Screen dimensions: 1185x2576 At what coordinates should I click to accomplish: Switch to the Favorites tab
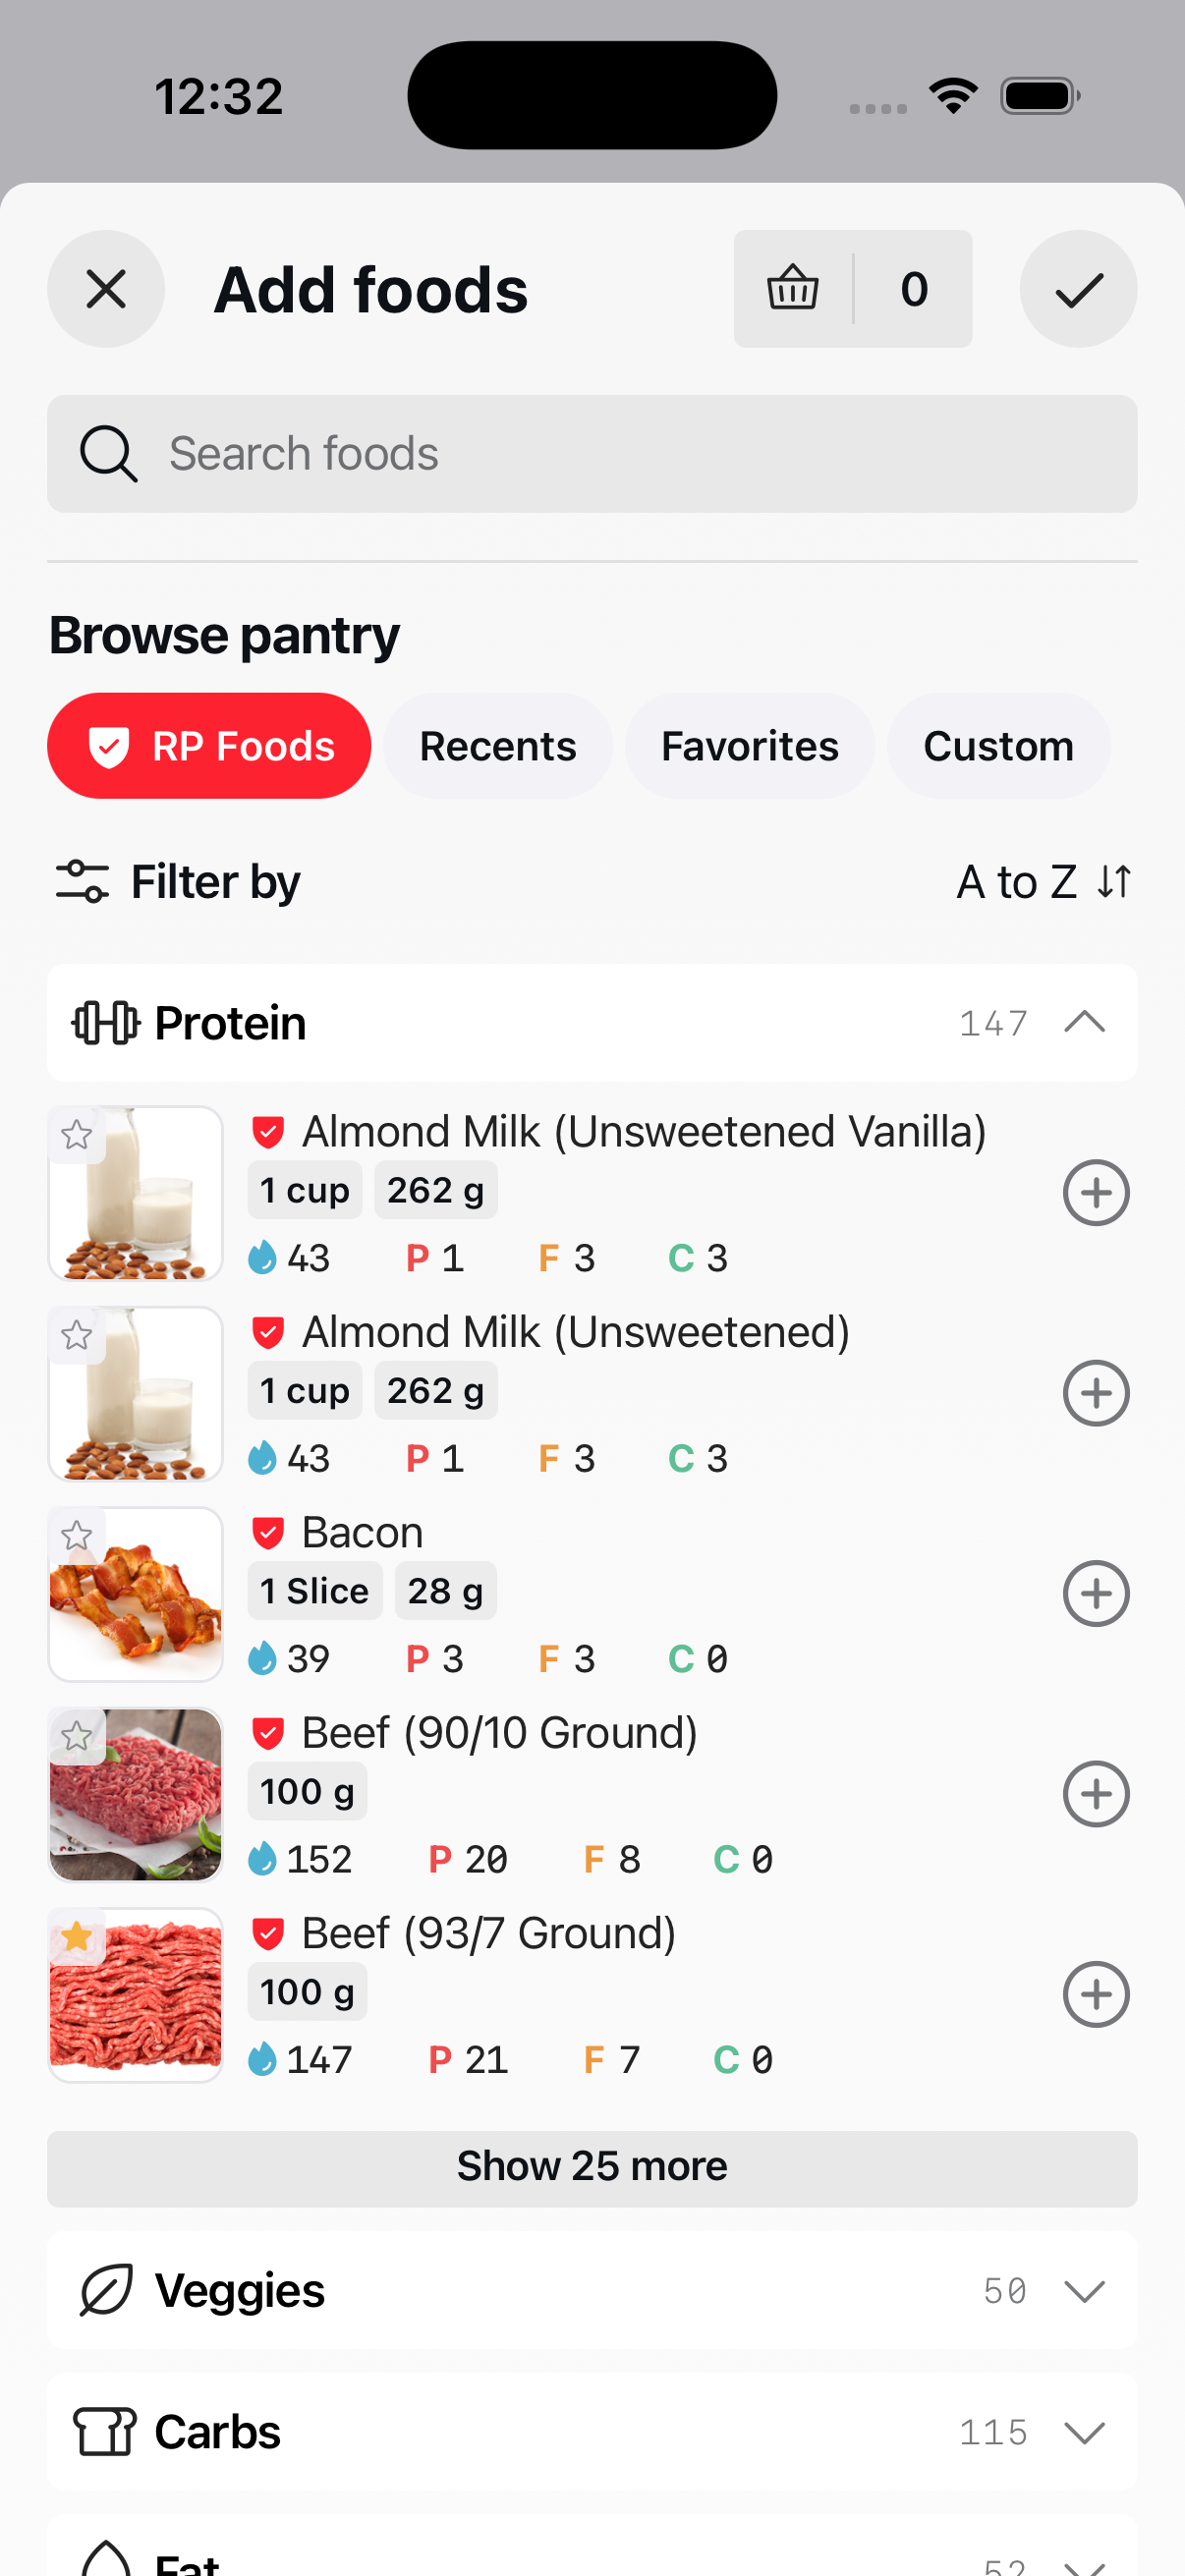click(x=750, y=745)
